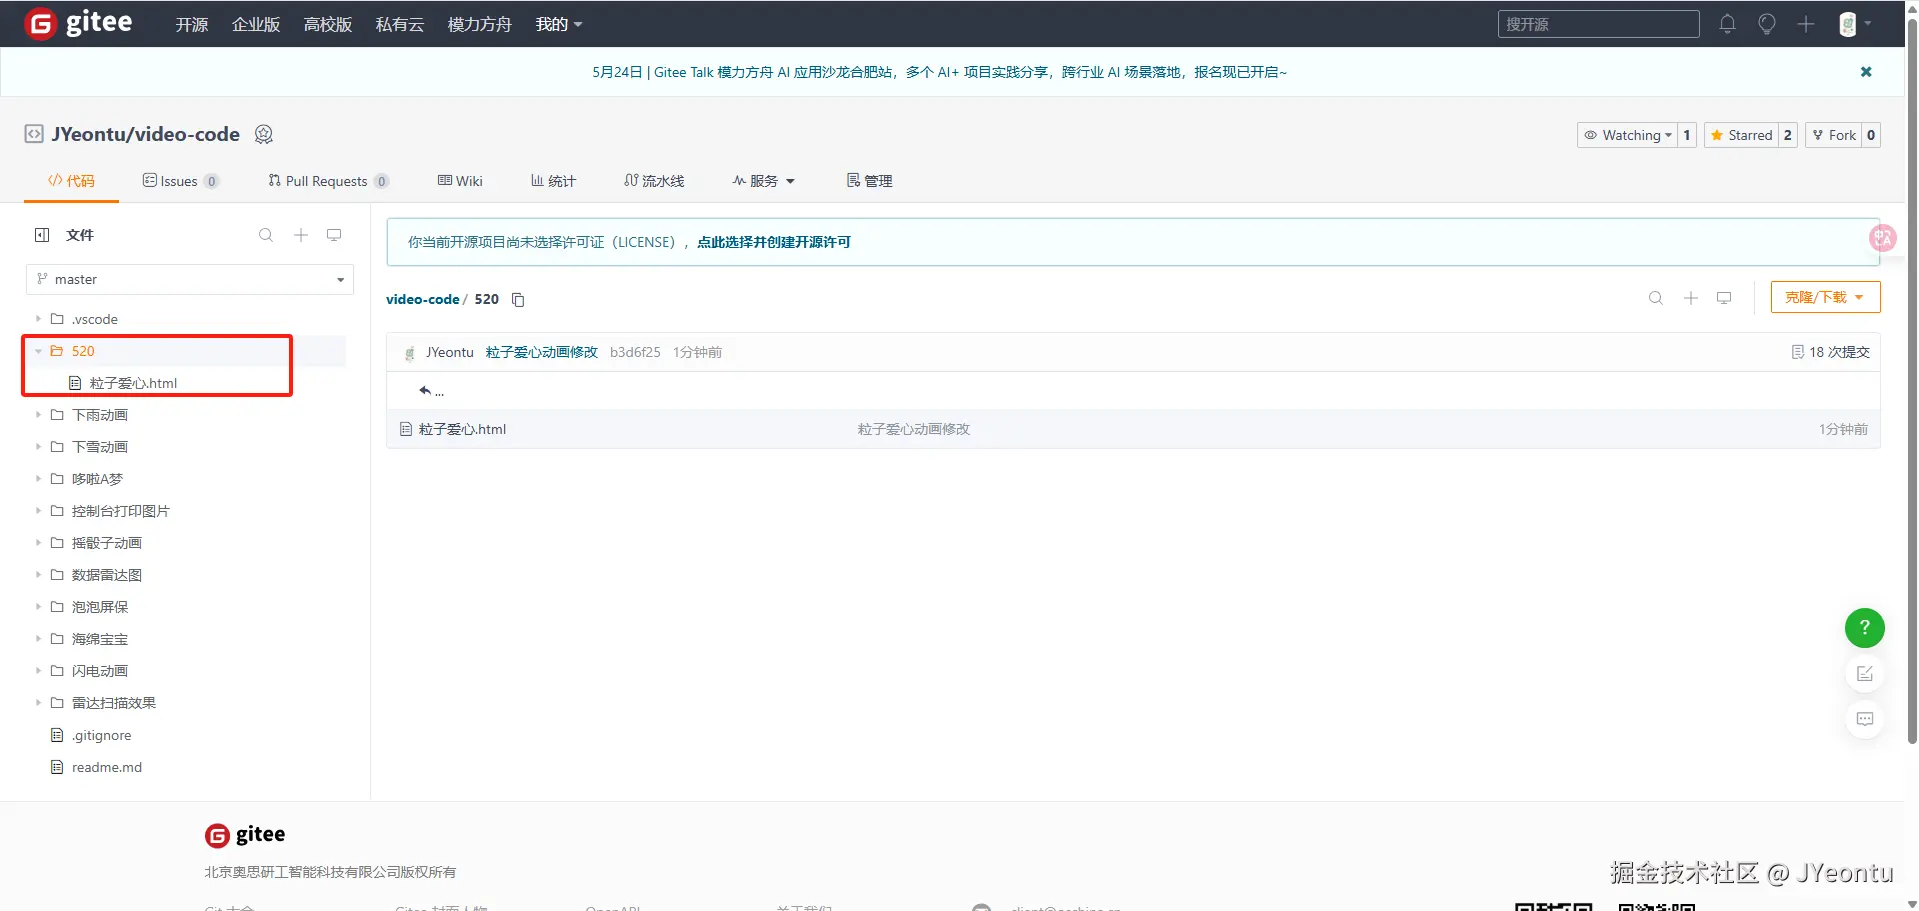Click the monitor icon in file sidebar
The height and width of the screenshot is (911, 1919).
click(334, 235)
